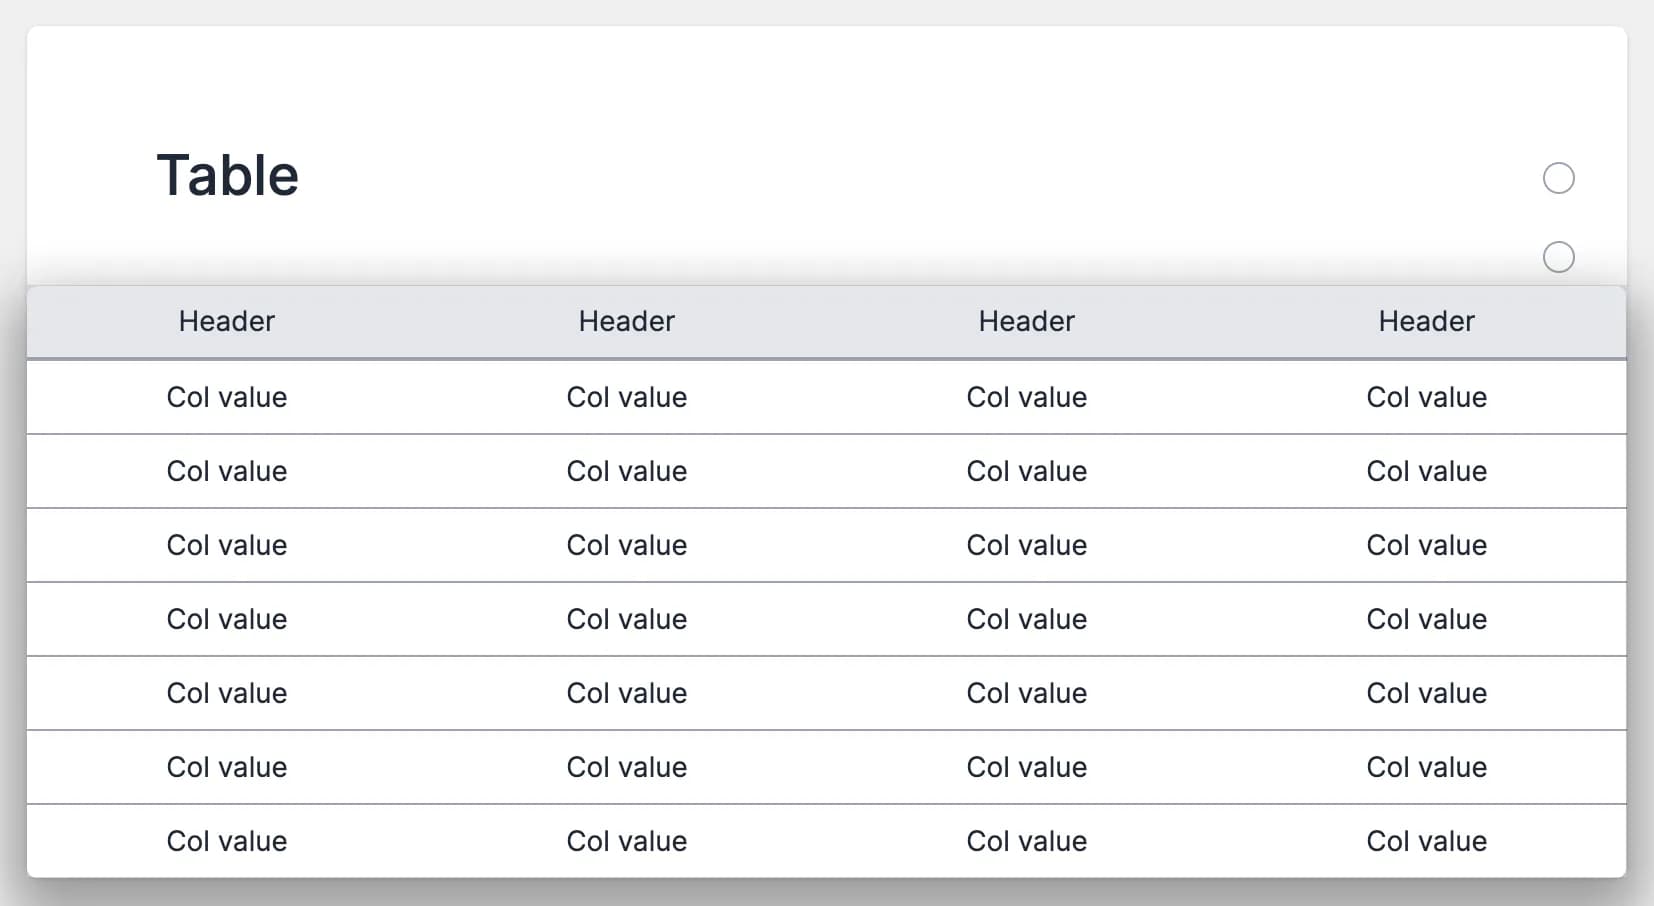Pick third row Col value in fourth column

pos(1426,545)
